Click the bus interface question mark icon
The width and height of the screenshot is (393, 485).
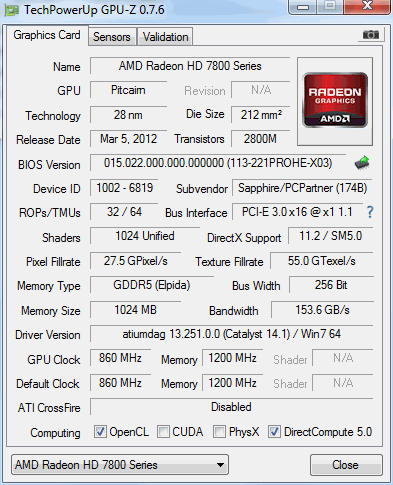[370, 212]
